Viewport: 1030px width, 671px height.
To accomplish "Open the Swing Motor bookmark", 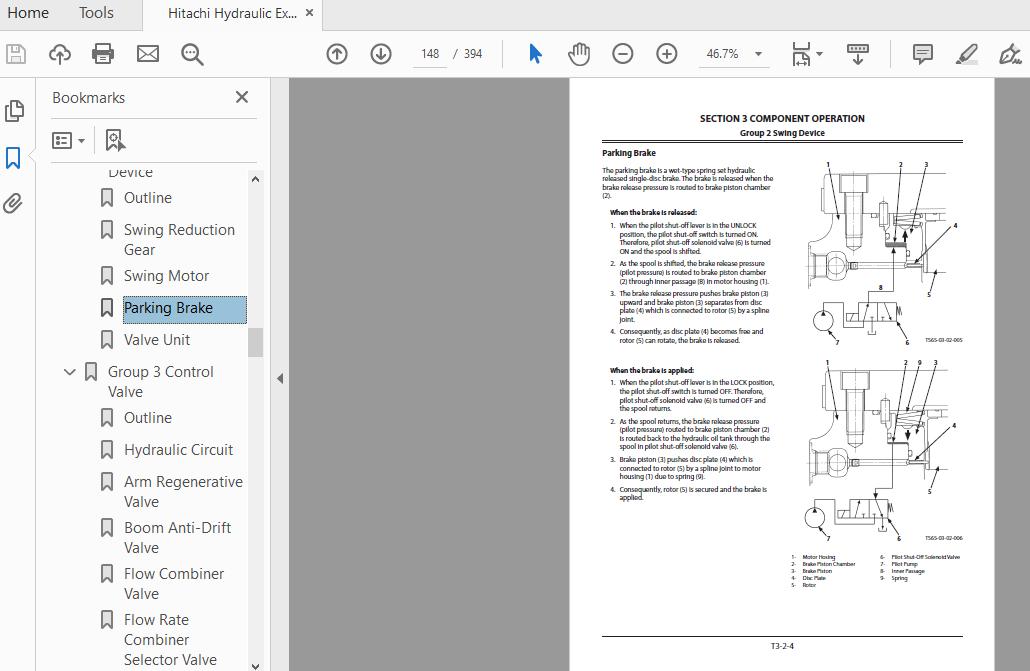I will [166, 276].
